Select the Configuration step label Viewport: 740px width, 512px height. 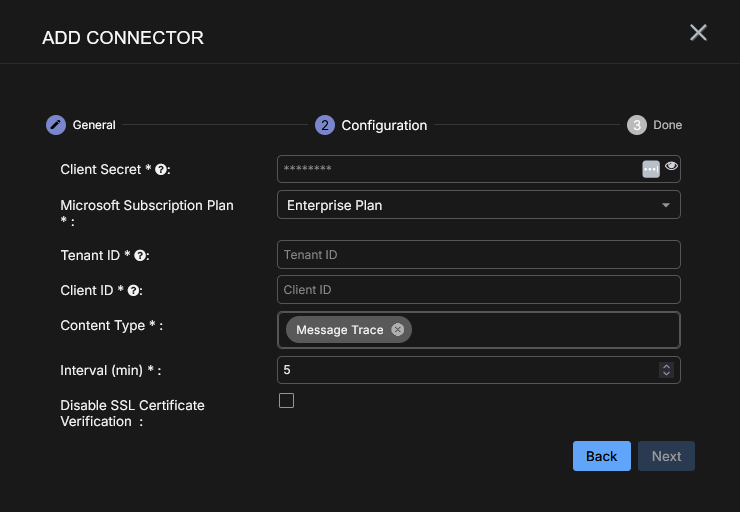[x=384, y=125]
